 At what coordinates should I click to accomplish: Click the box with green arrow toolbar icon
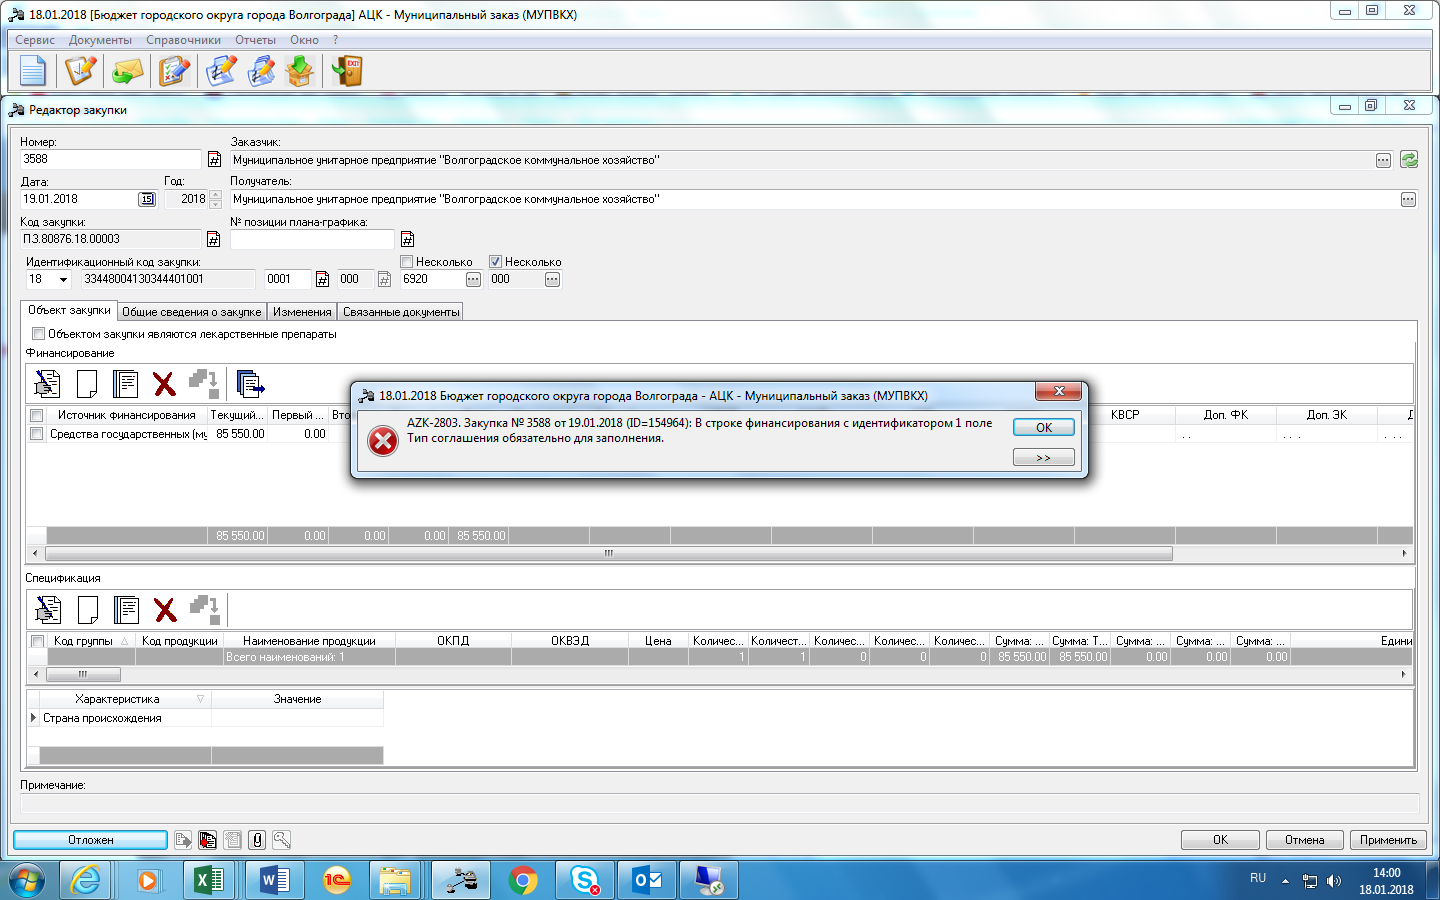click(300, 71)
